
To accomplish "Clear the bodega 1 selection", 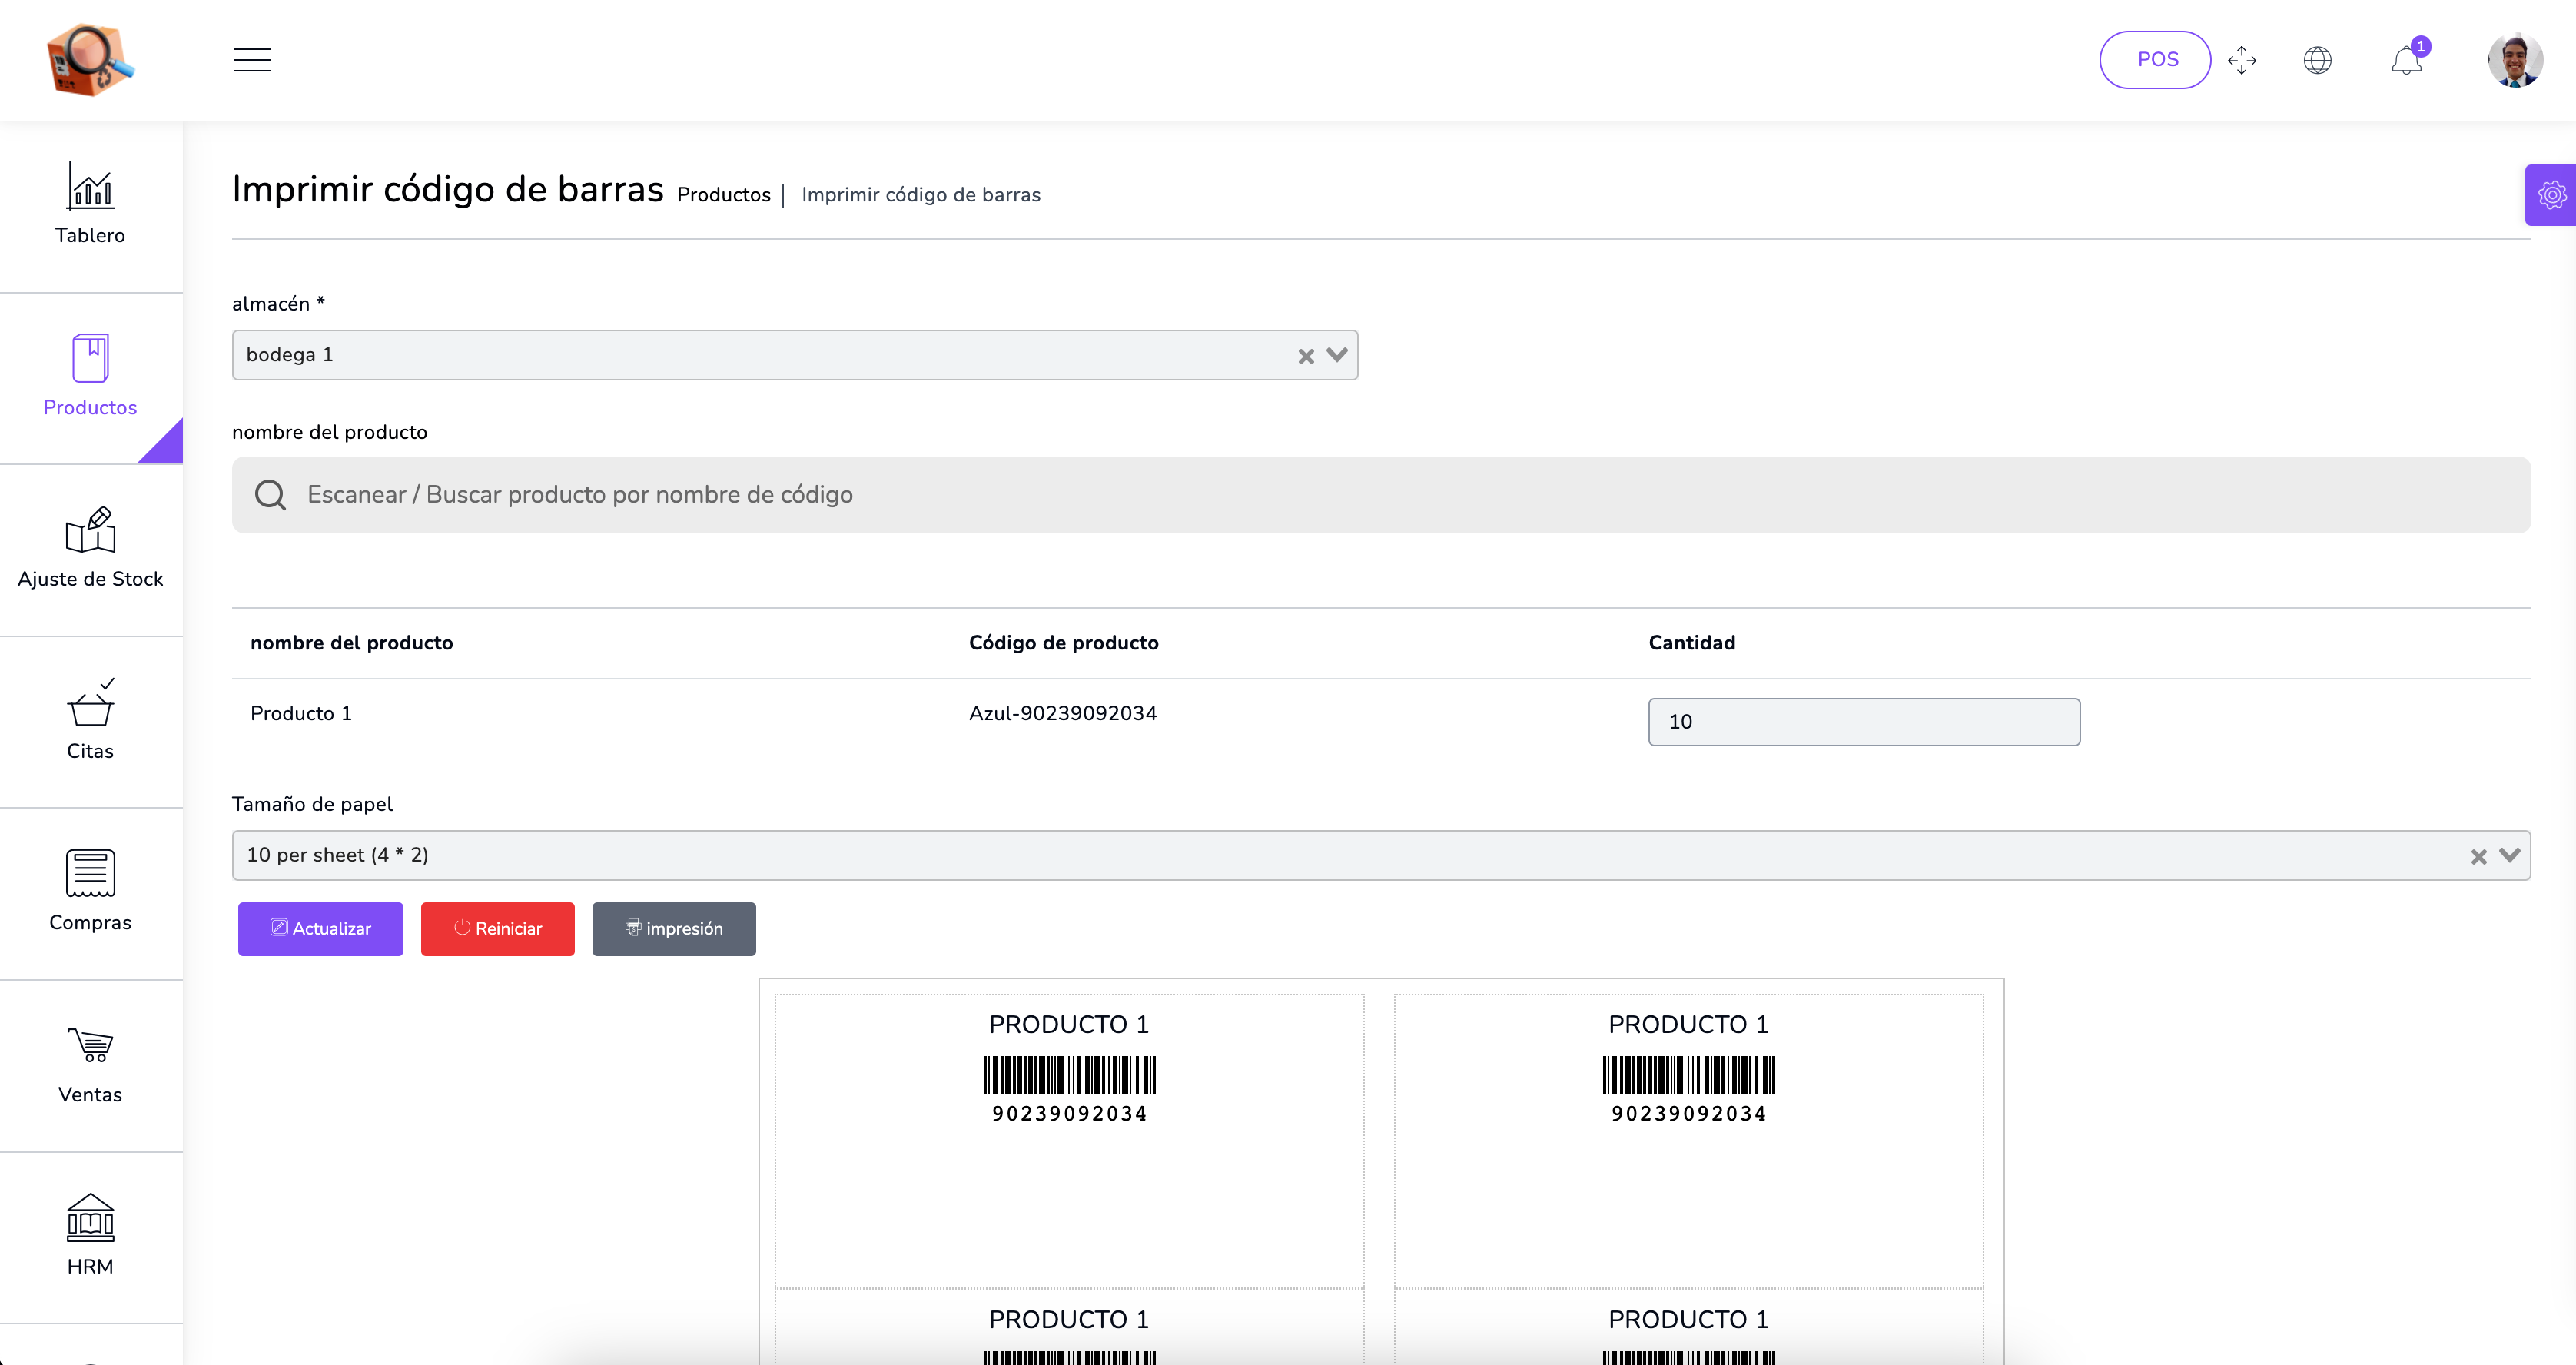I will [1305, 356].
